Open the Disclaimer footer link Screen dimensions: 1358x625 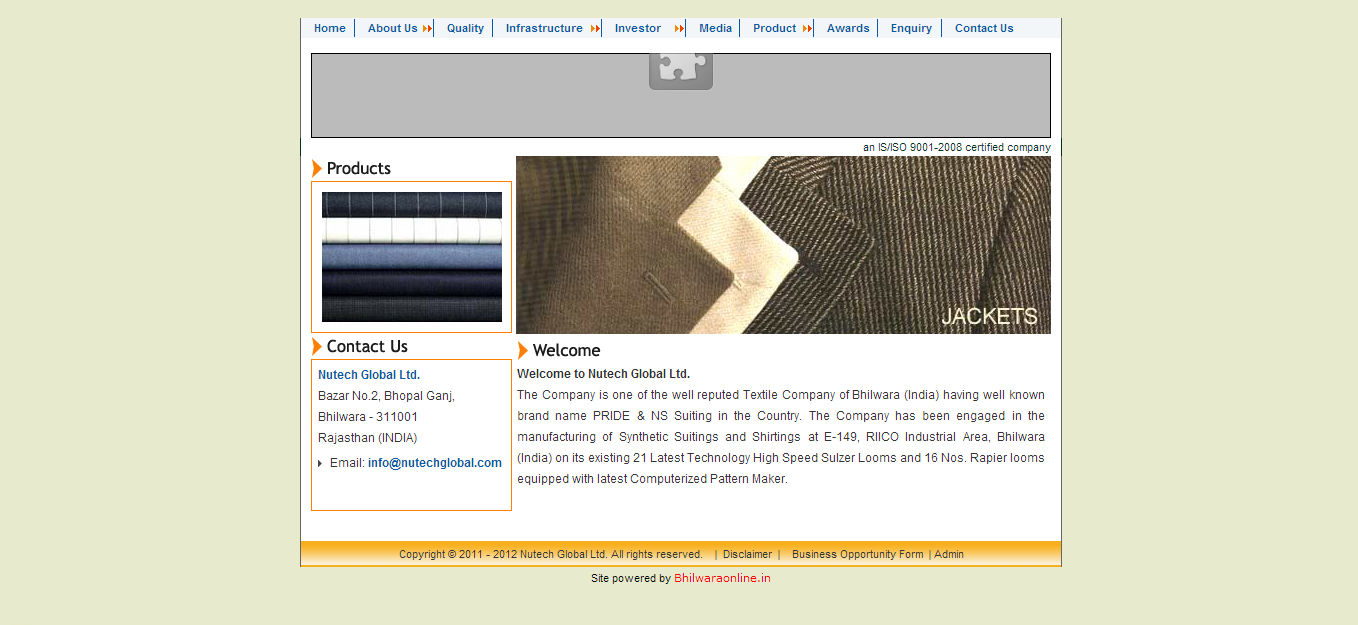(747, 554)
